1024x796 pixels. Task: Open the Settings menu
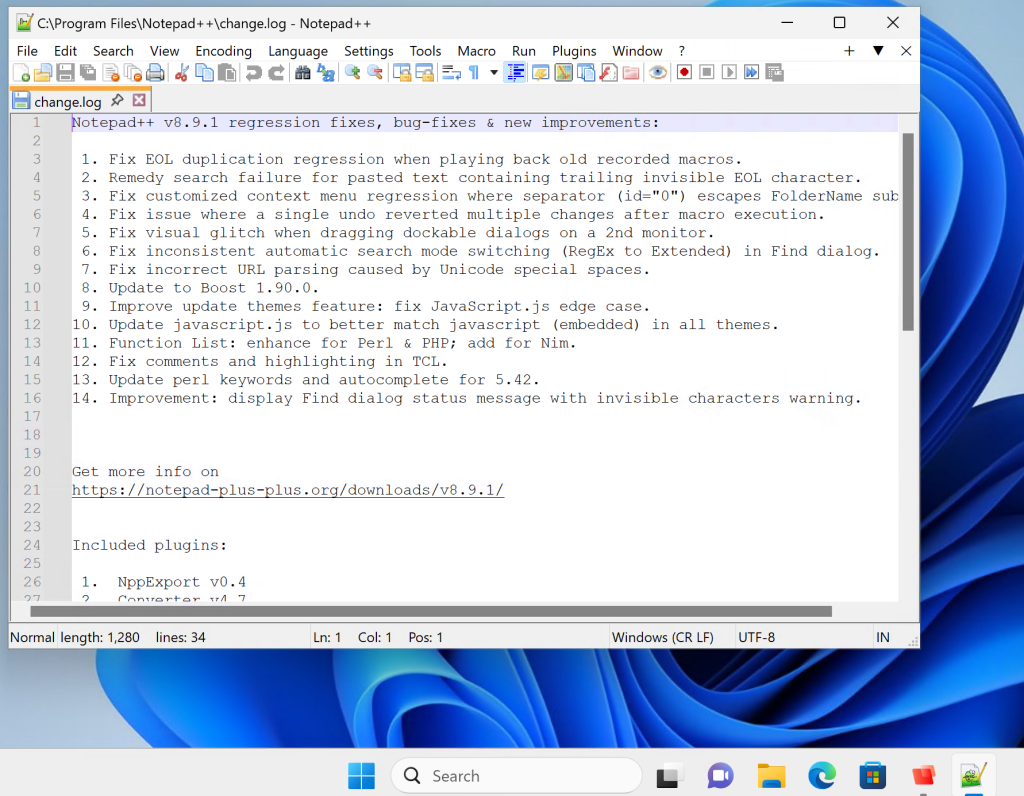[368, 51]
